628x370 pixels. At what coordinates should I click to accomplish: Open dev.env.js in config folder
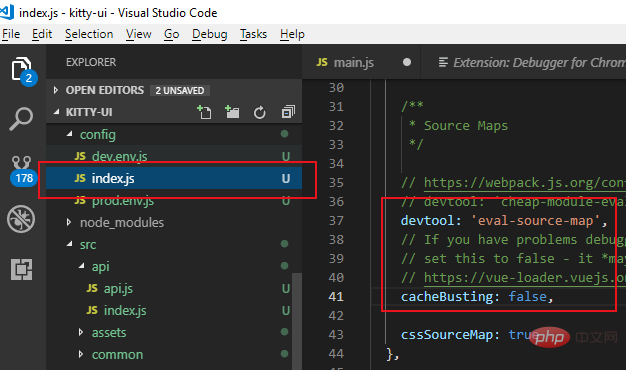174,156
